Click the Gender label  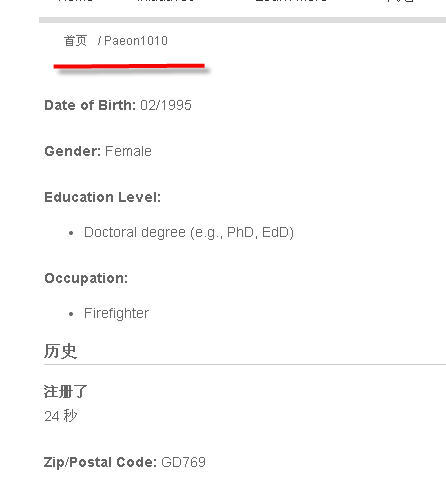click(73, 151)
